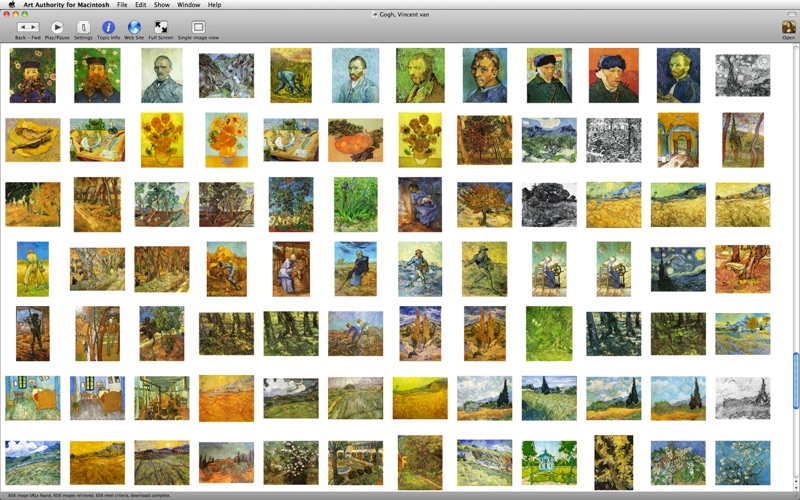Open the Window menu
This screenshot has width=800, height=500.
188,5
